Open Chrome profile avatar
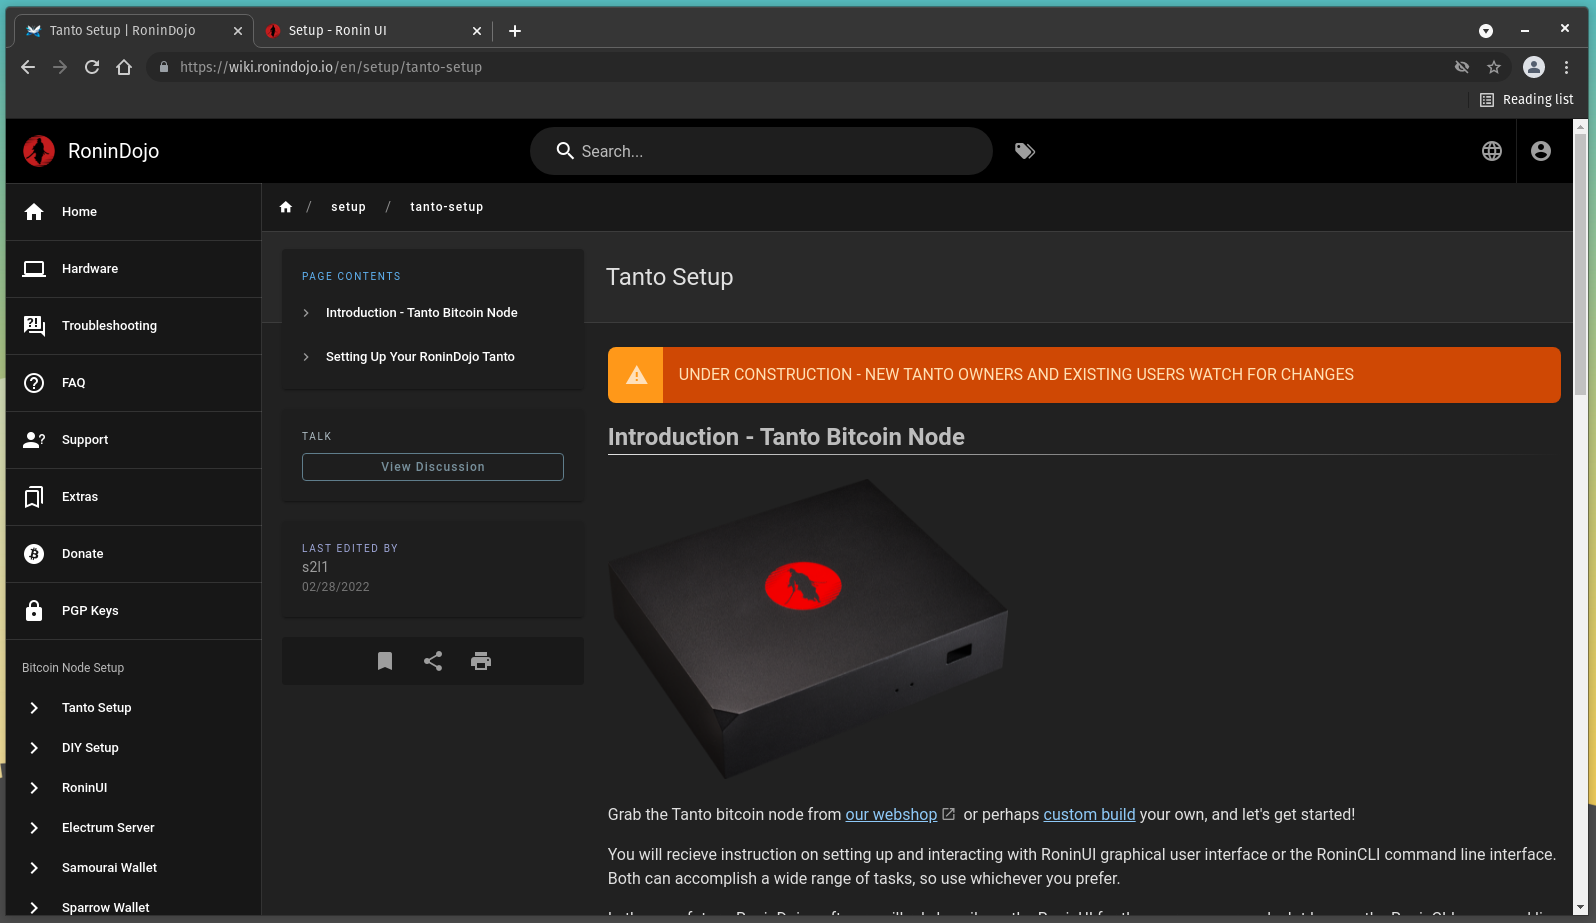This screenshot has height=923, width=1596. (1534, 67)
